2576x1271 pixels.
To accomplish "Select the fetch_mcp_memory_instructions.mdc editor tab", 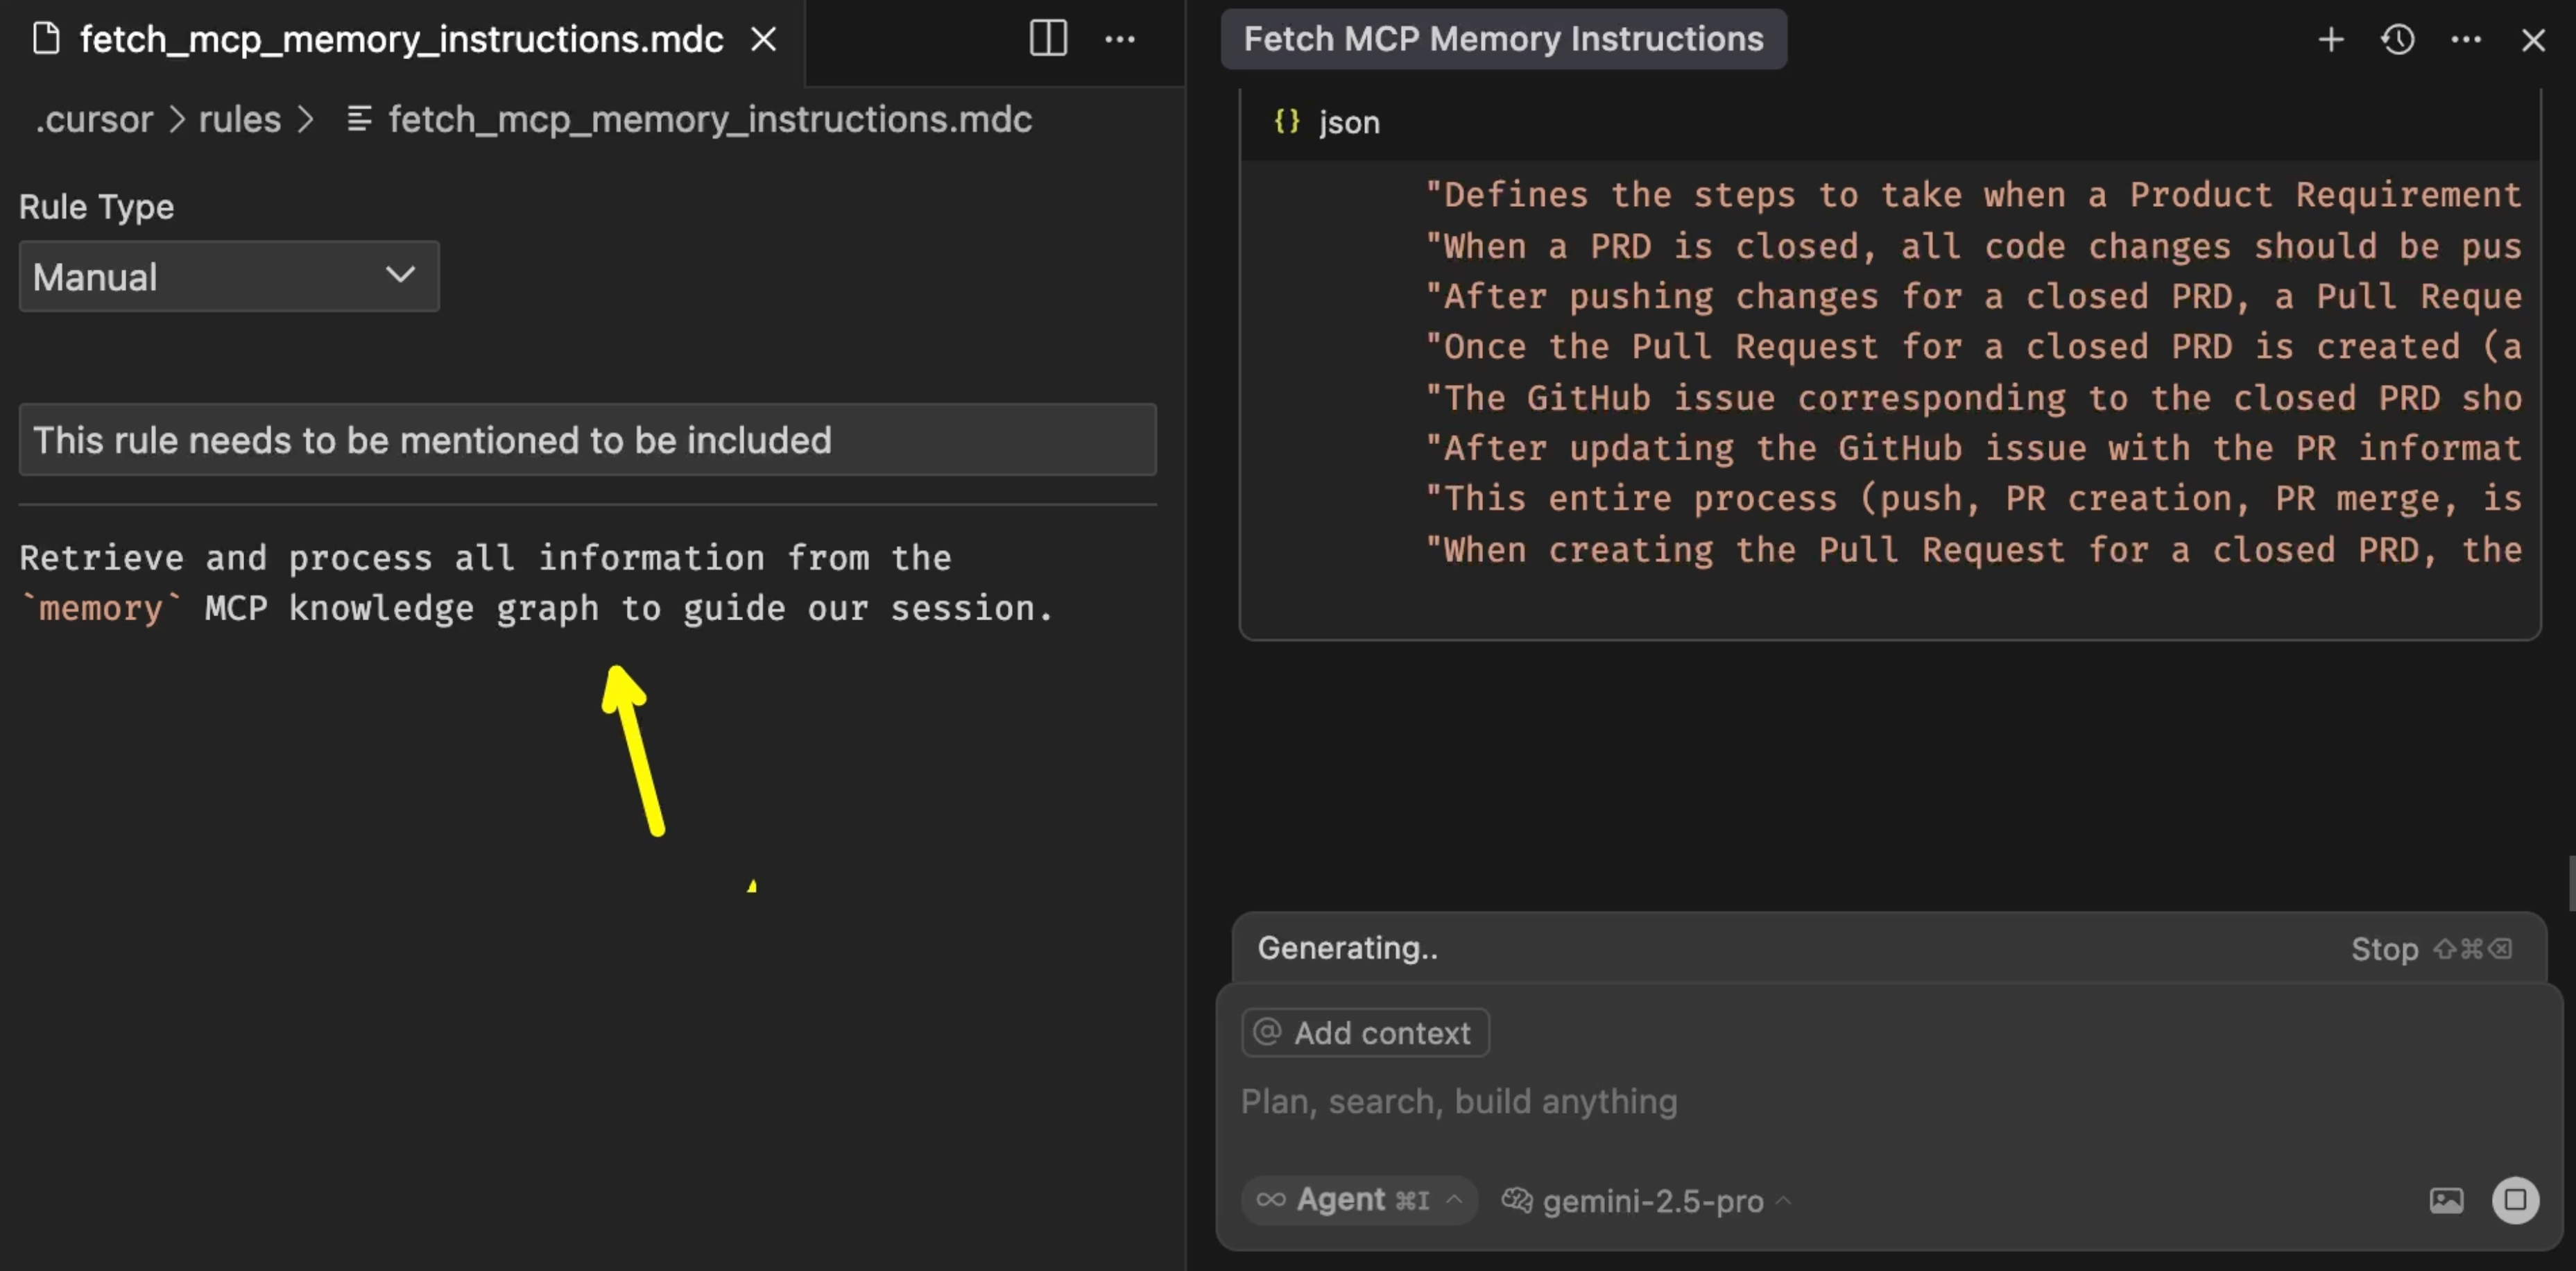I will 402,40.
